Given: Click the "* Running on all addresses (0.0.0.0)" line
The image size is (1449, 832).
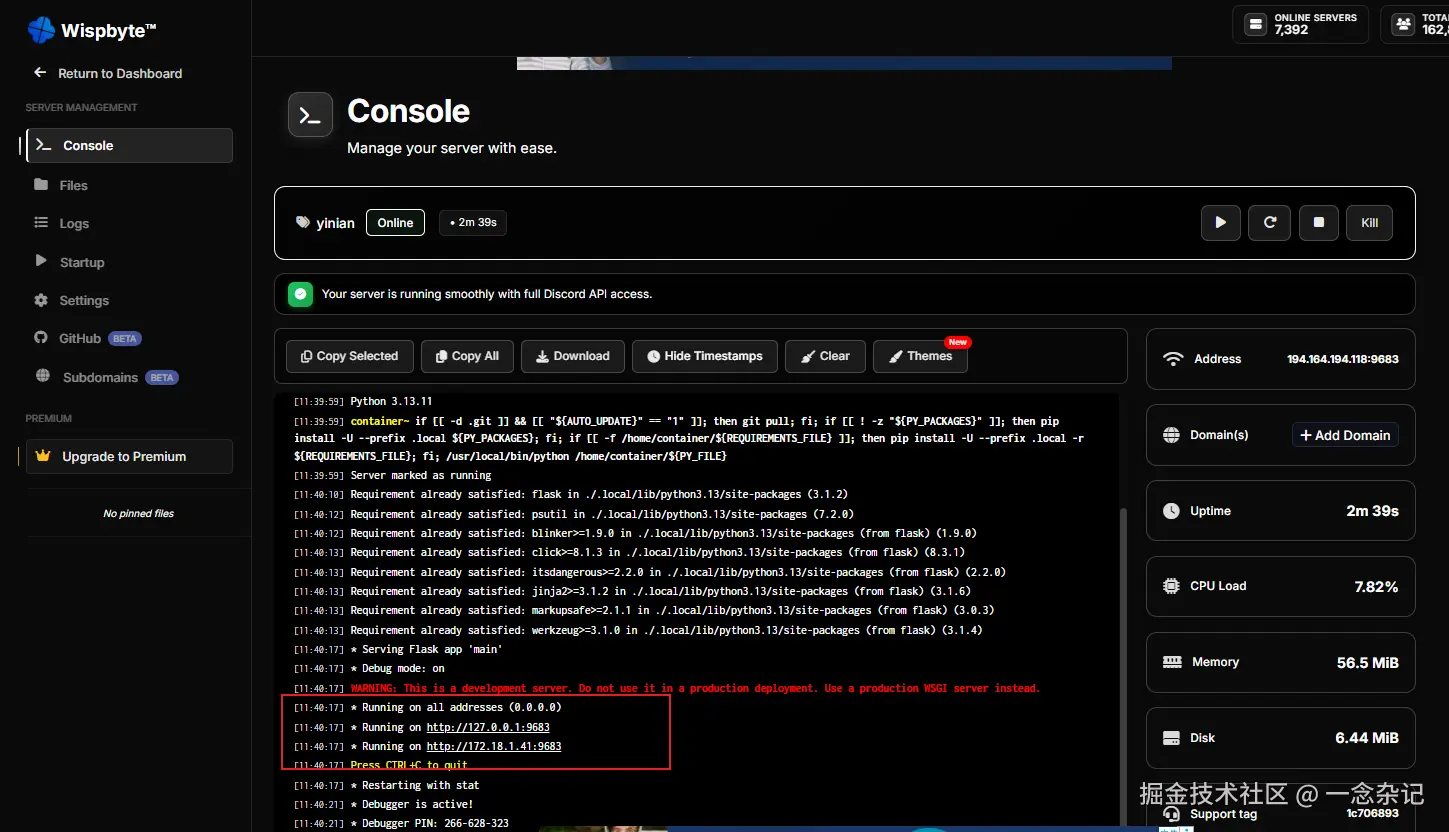Looking at the screenshot, I should [x=456, y=707].
